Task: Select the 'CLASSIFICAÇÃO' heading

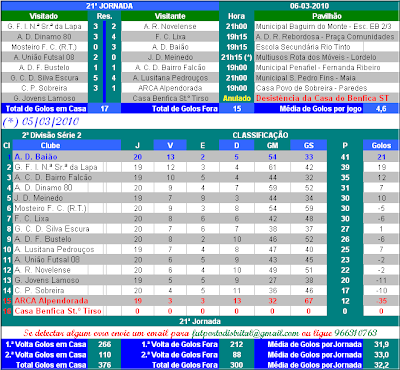Action: coord(260,135)
